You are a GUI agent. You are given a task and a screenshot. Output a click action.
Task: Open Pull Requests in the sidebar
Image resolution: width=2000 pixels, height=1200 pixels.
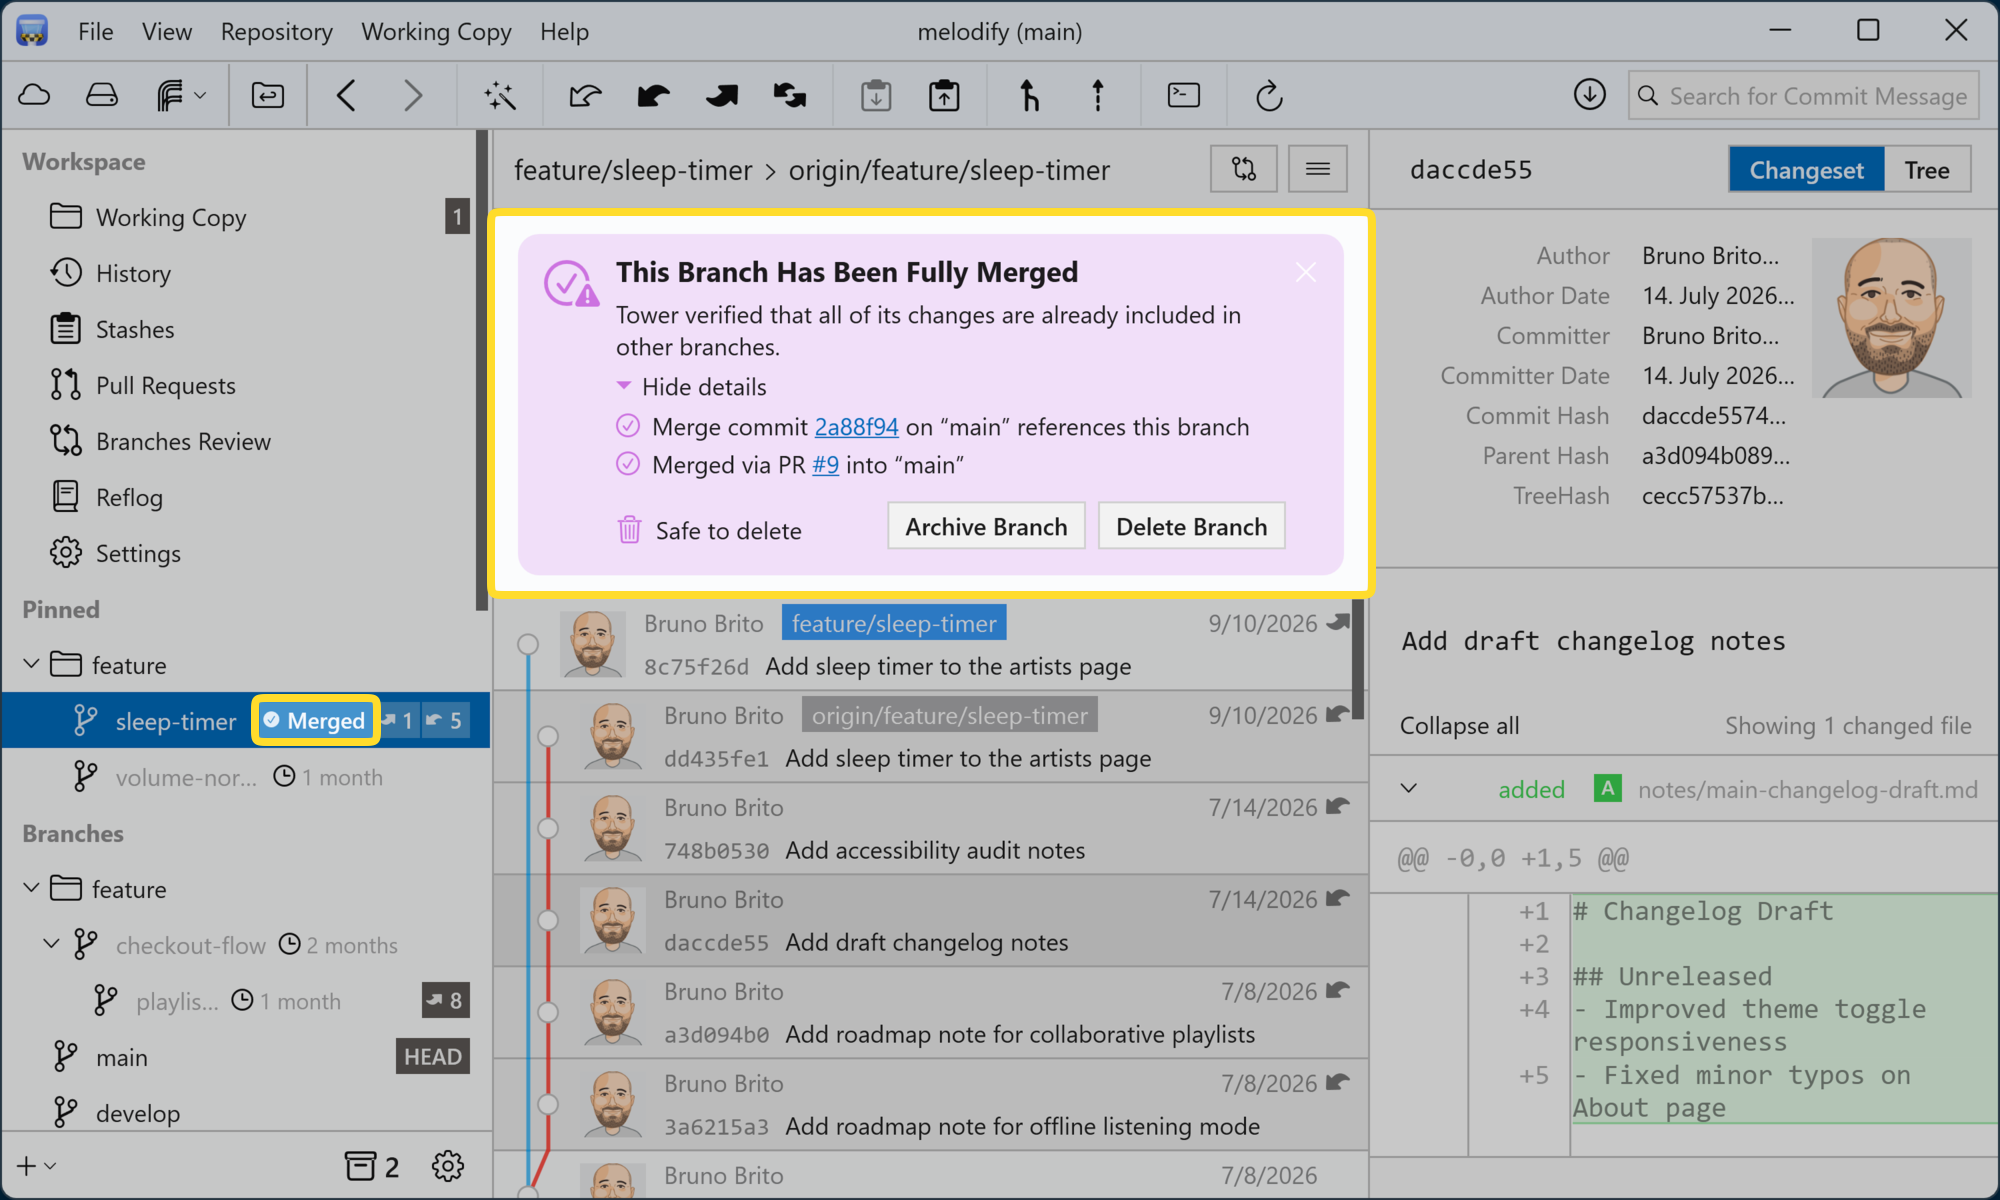[166, 385]
